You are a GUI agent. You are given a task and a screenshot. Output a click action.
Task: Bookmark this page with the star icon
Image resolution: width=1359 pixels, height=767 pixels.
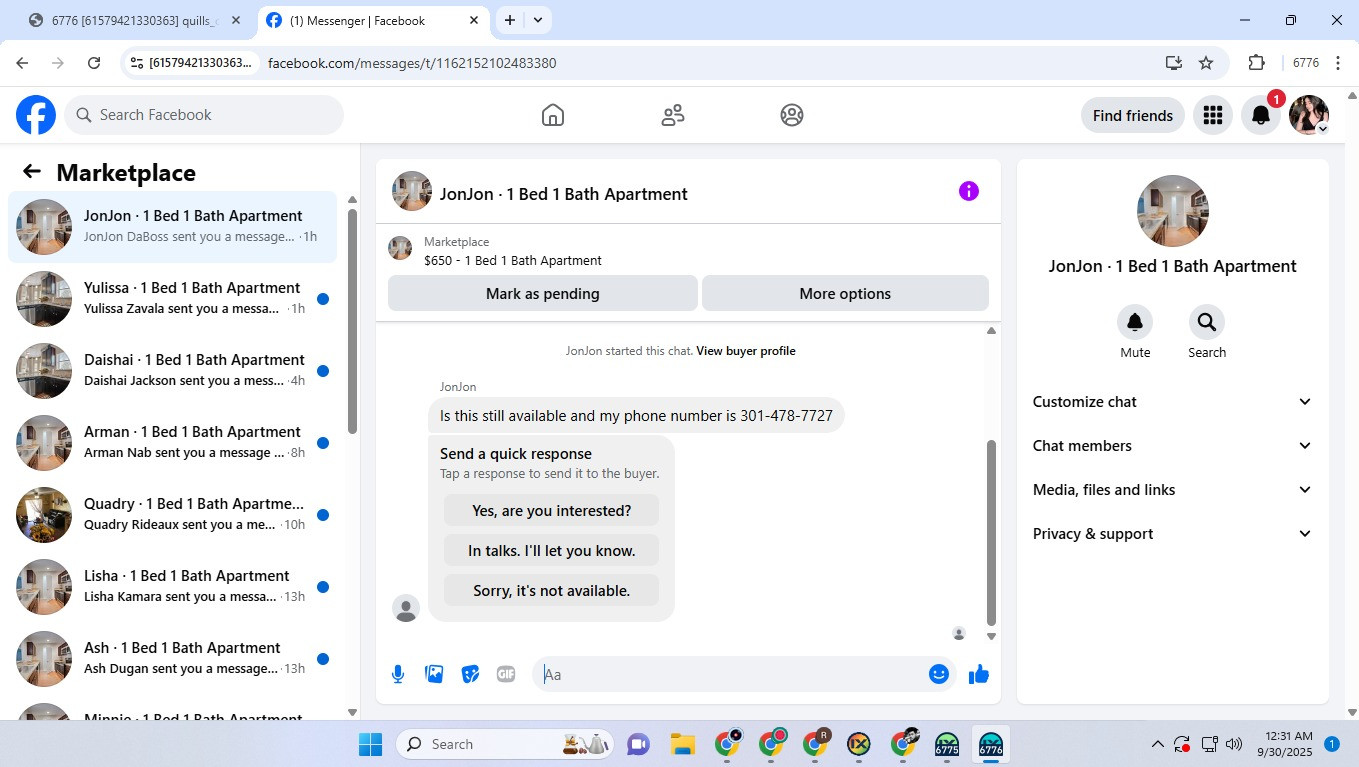(1206, 63)
